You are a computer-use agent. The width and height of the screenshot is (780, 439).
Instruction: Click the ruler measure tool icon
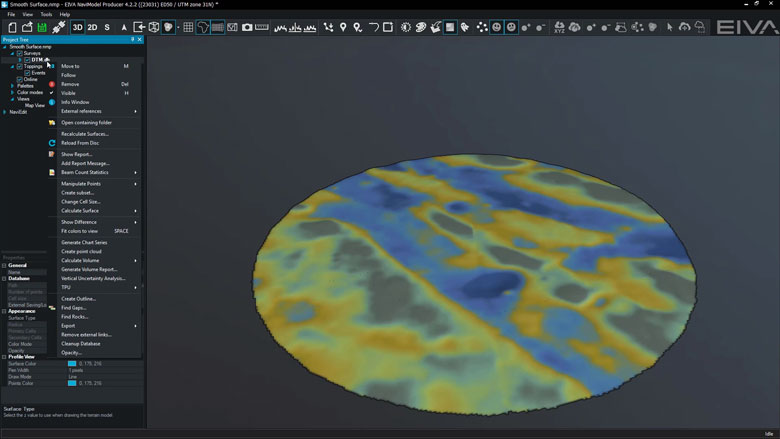pos(262,27)
